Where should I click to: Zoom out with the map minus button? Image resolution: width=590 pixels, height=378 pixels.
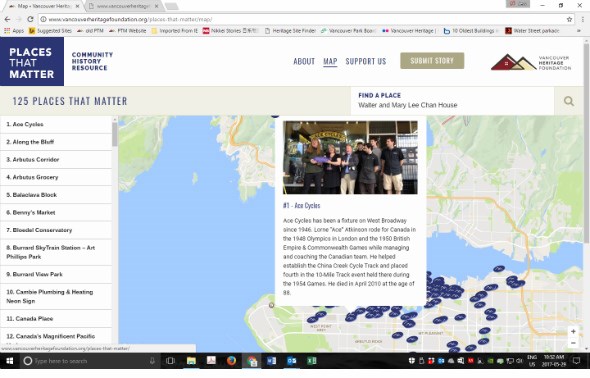[573, 343]
